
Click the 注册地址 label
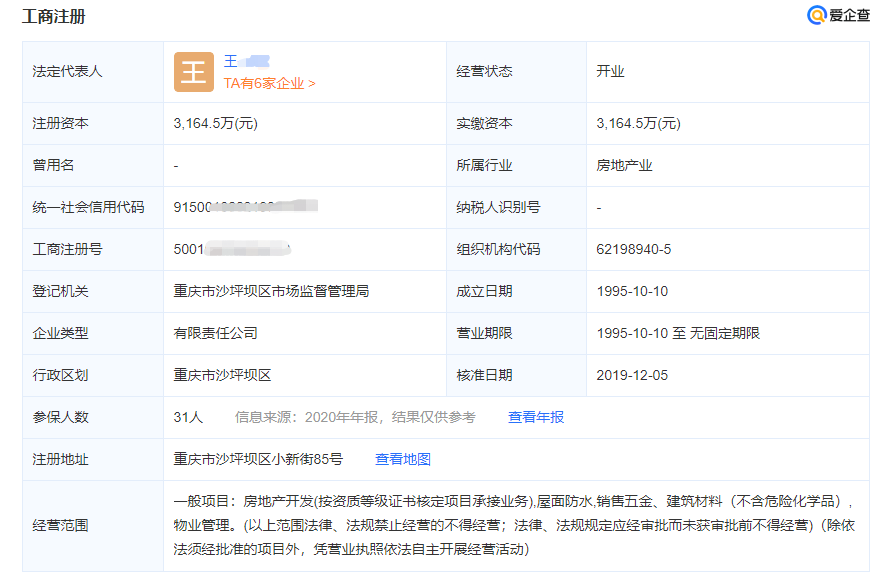pyautogui.click(x=61, y=459)
